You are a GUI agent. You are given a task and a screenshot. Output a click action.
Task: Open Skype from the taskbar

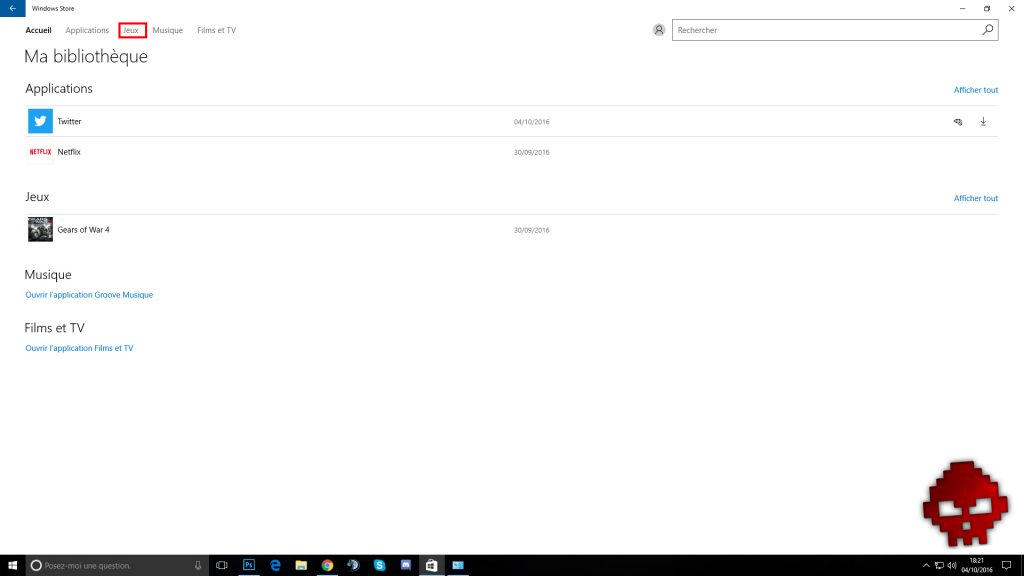point(379,565)
